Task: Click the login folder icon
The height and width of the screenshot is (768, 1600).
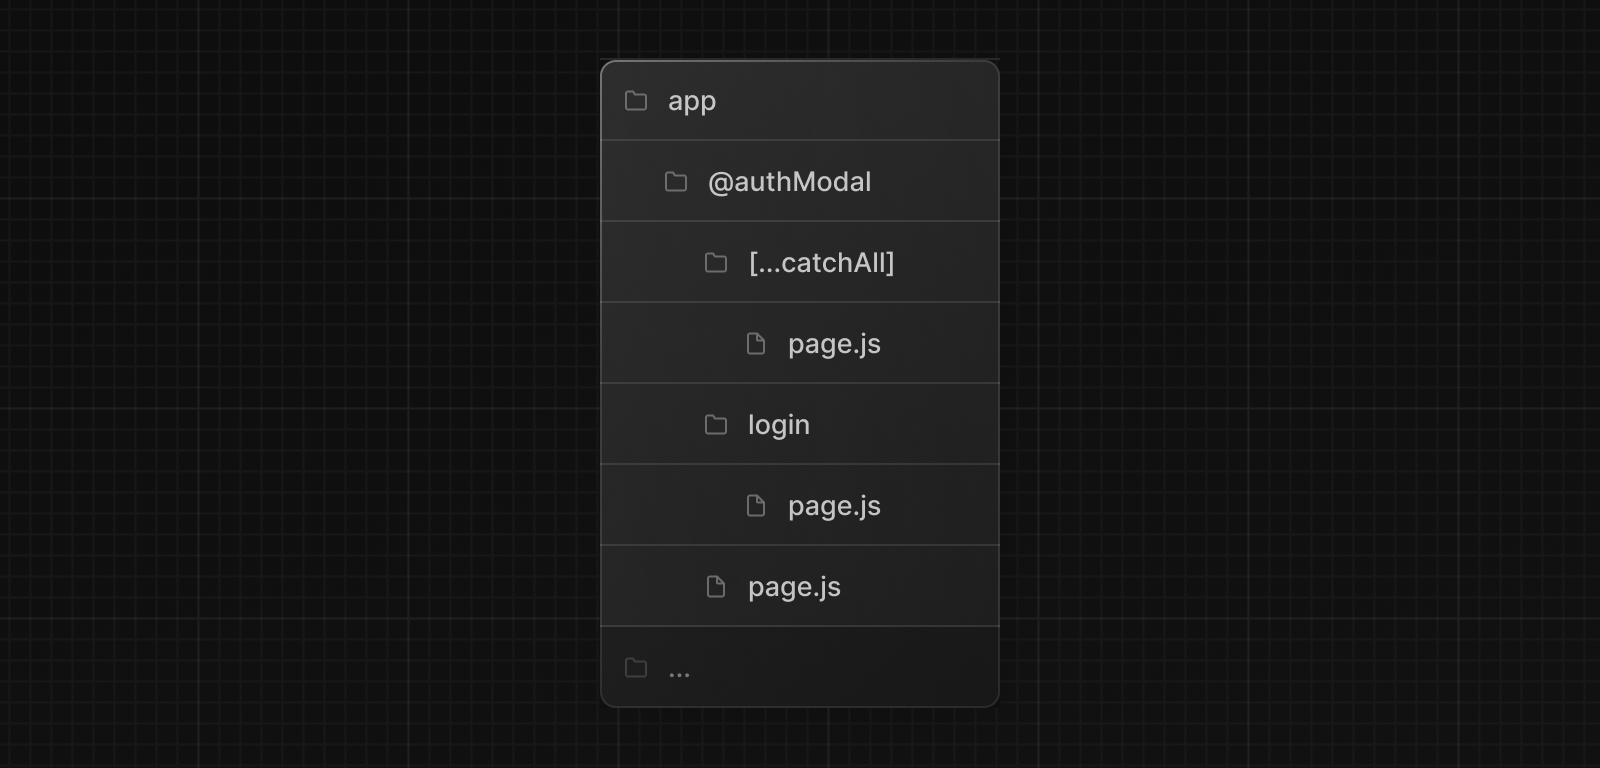Action: [x=716, y=425]
